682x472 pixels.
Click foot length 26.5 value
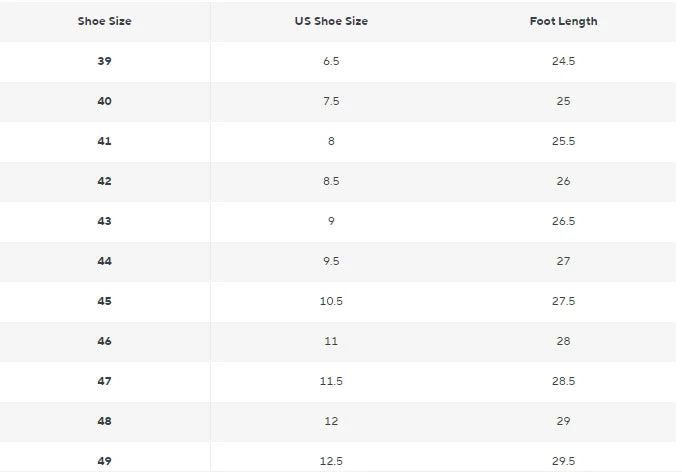coord(563,221)
